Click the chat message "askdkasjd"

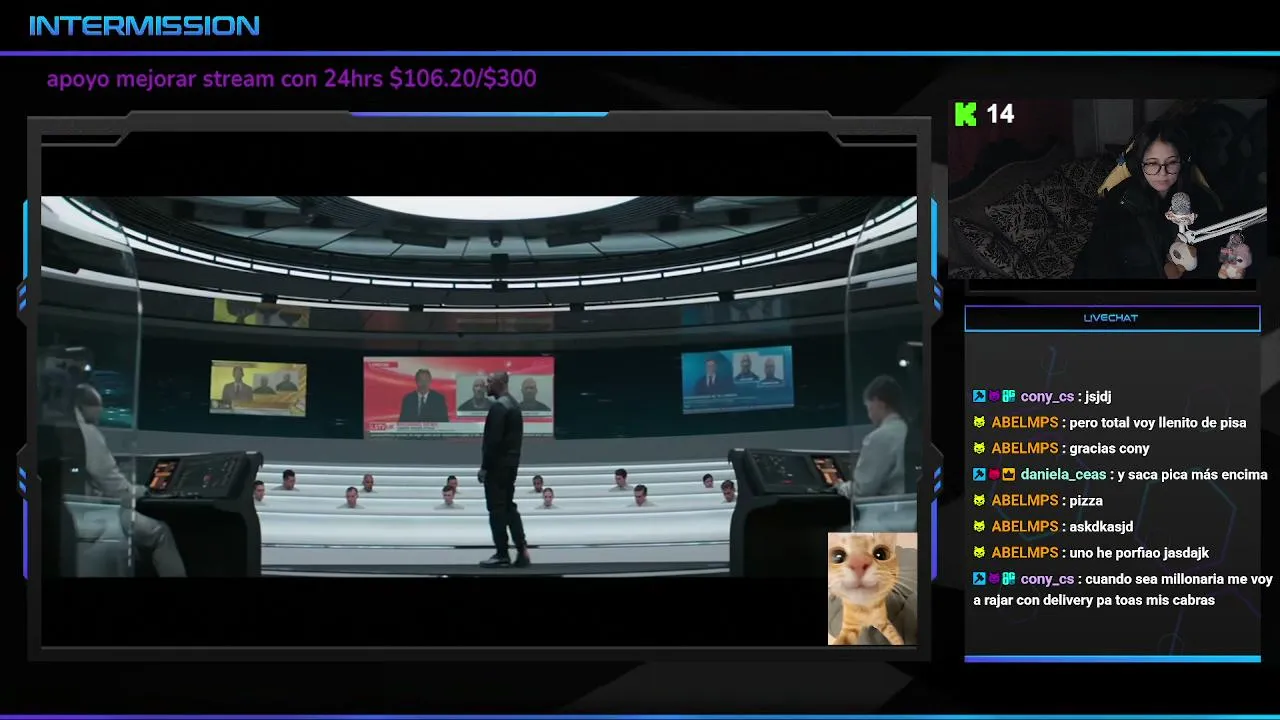point(1101,527)
